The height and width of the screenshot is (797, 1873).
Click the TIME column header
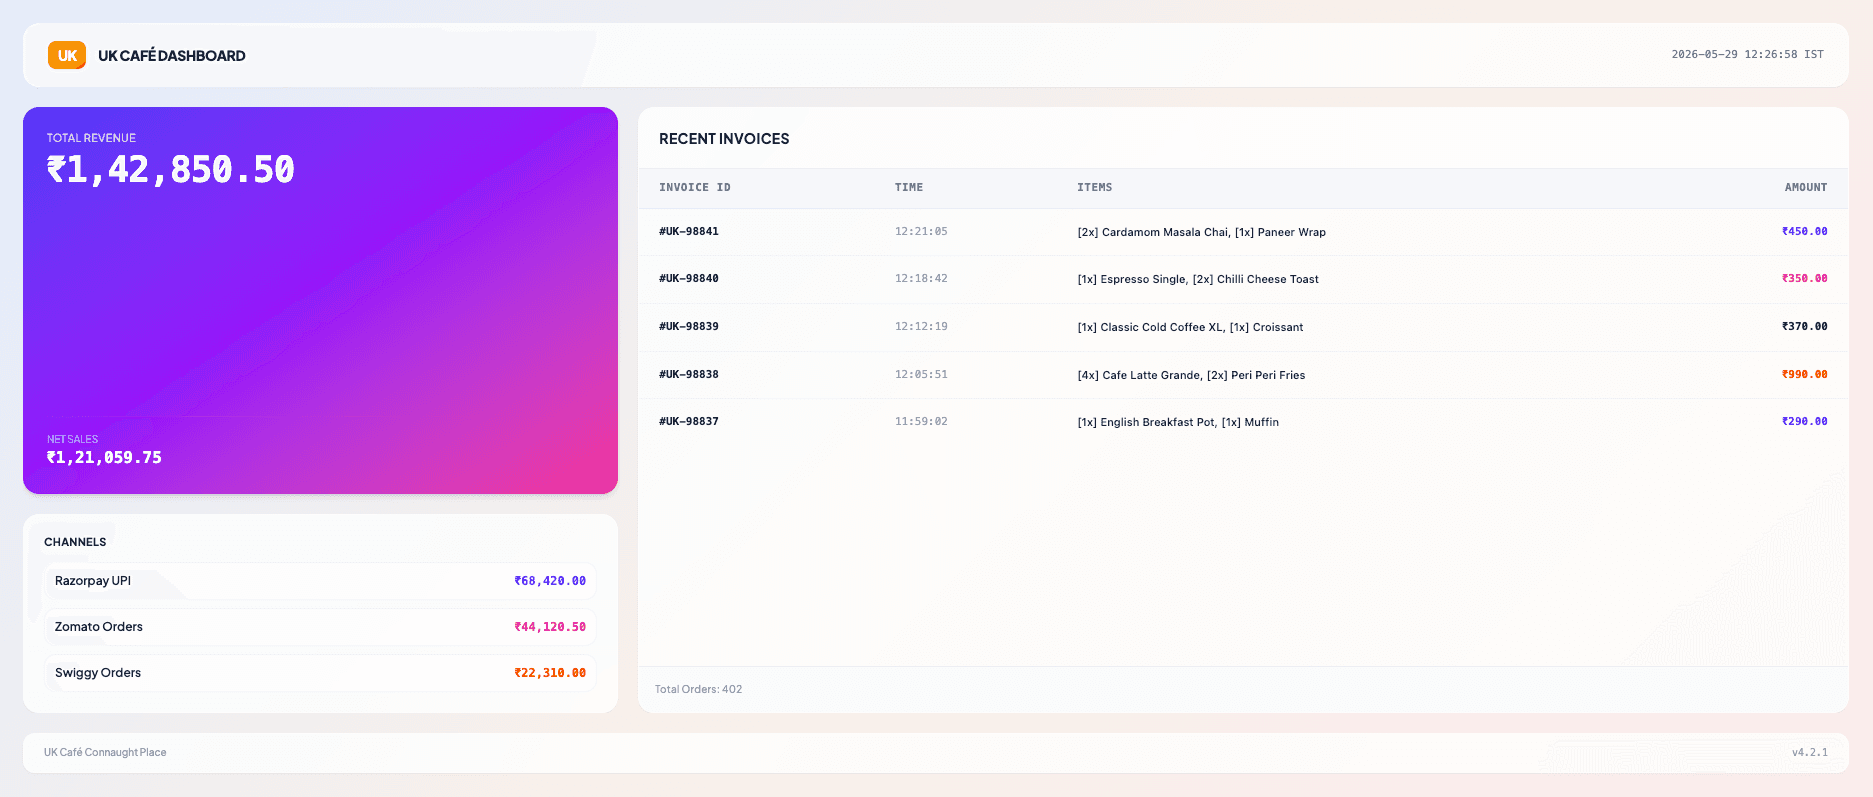point(909,187)
